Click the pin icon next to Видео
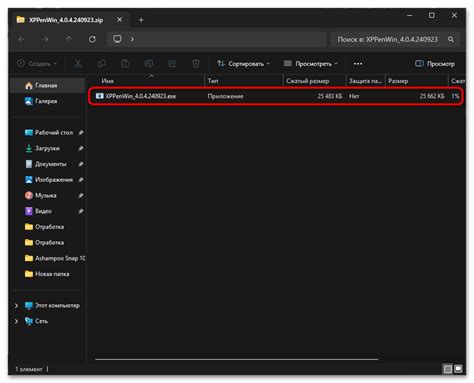This screenshot has height=383, width=474. [81, 211]
